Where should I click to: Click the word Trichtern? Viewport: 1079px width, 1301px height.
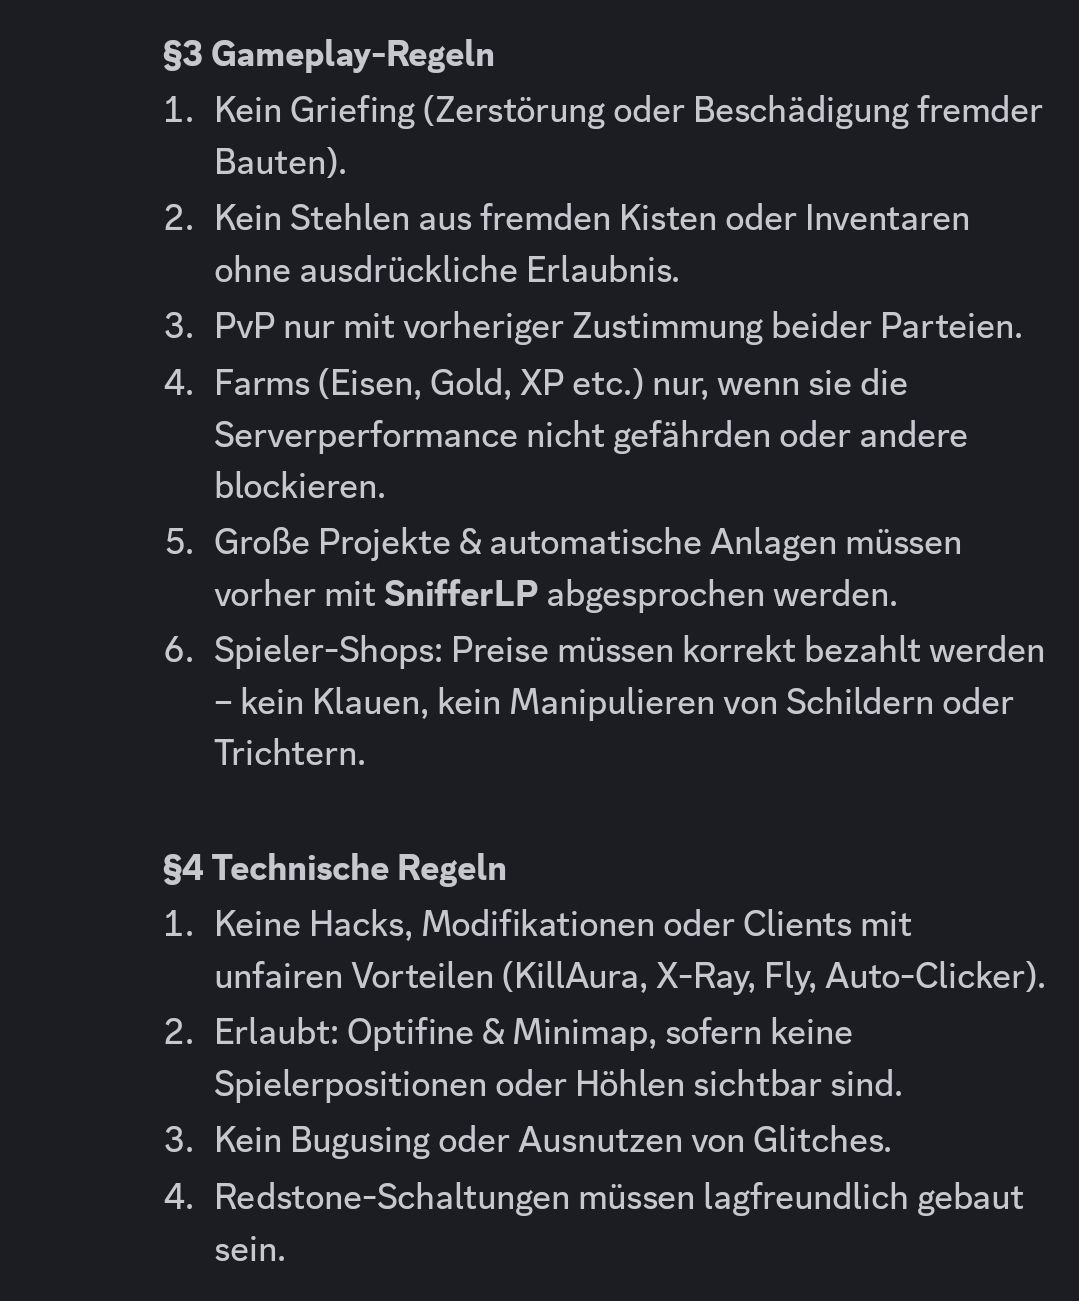click(x=289, y=753)
